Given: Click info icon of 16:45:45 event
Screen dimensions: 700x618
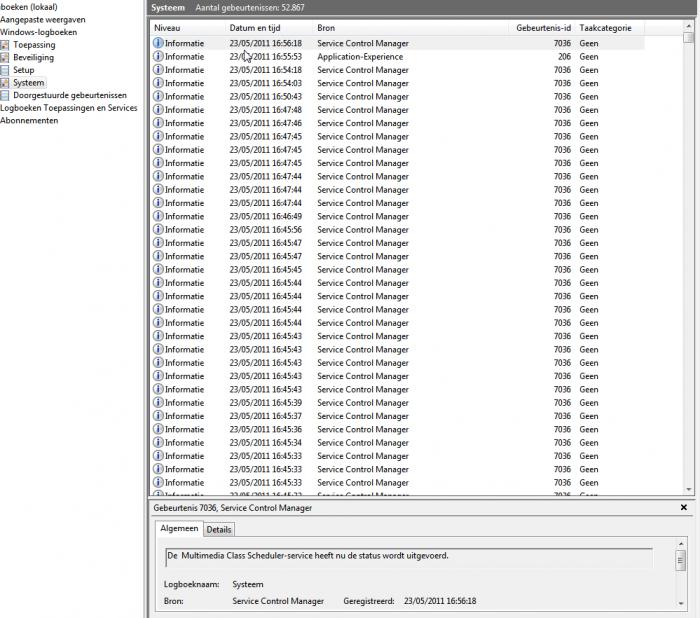Looking at the screenshot, I should click(x=158, y=269).
